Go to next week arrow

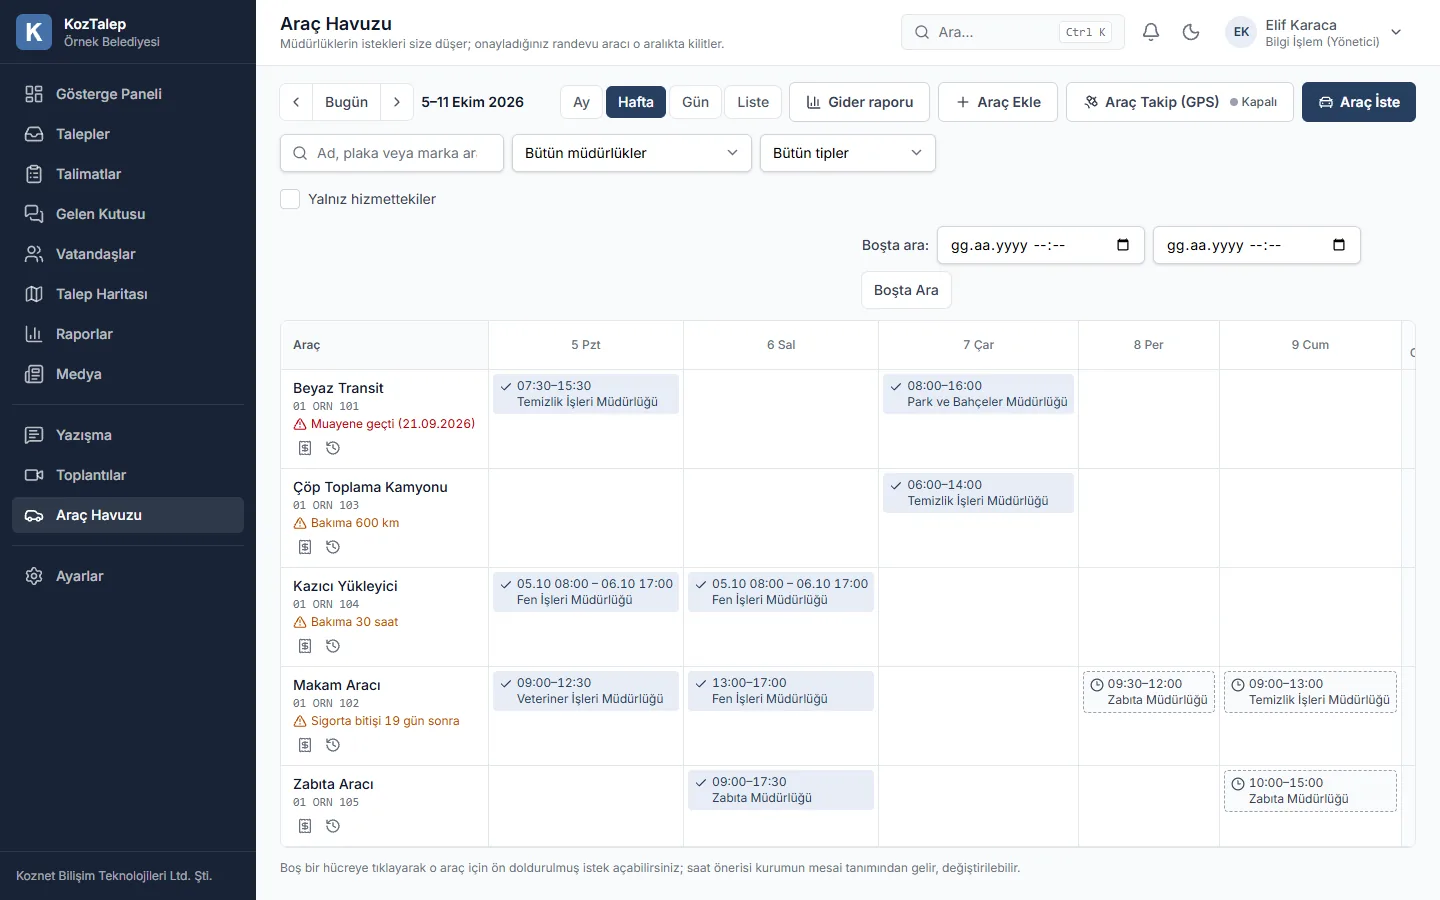coord(397,102)
